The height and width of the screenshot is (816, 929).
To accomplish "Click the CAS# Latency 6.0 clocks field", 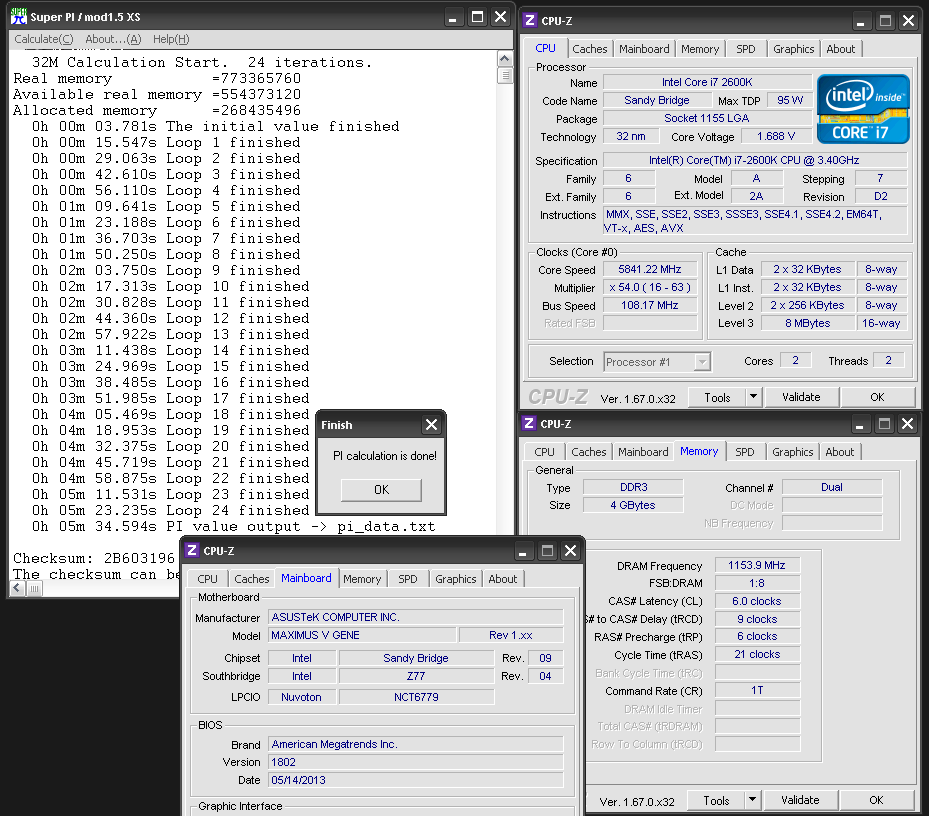I will tap(757, 601).
